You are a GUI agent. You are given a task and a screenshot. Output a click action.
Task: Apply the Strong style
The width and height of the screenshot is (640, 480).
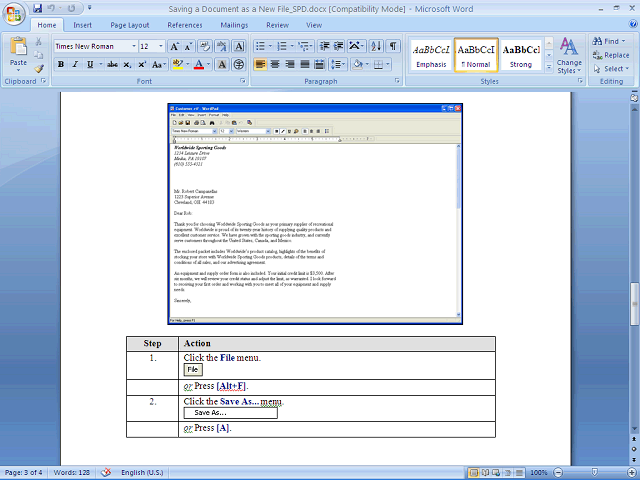[x=521, y=55]
